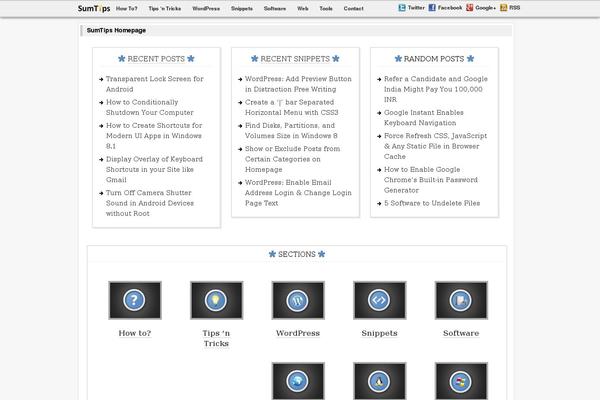Click the Google+ icon
This screenshot has height=400, width=600.
tap(470, 8)
